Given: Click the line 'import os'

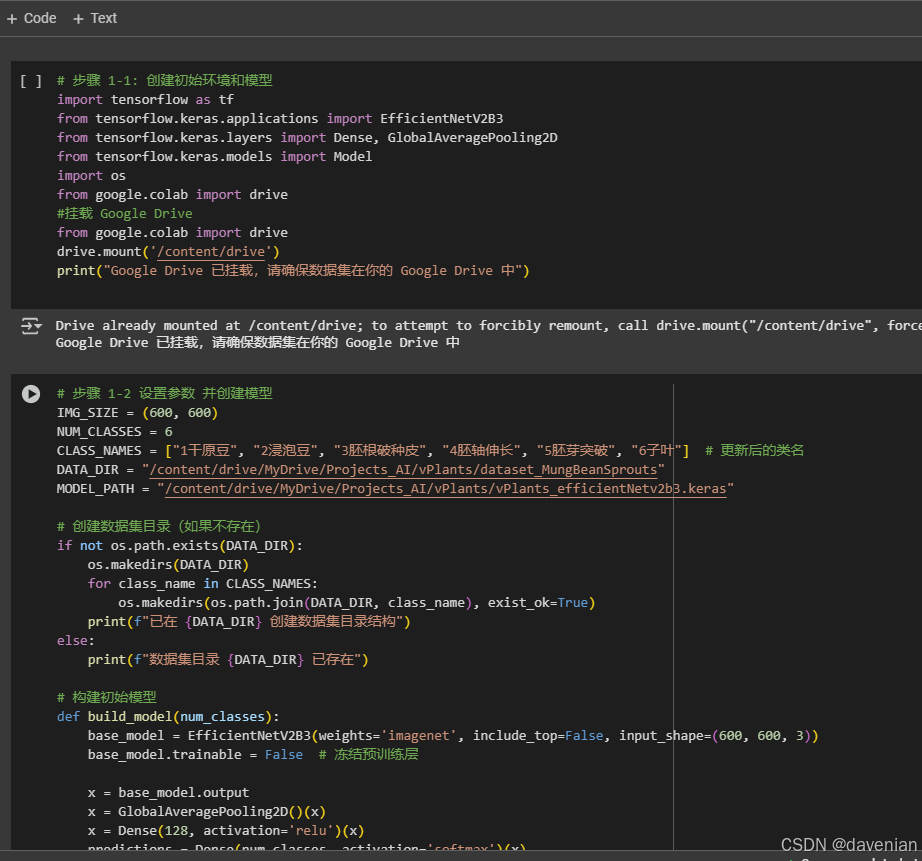Looking at the screenshot, I should [x=91, y=176].
